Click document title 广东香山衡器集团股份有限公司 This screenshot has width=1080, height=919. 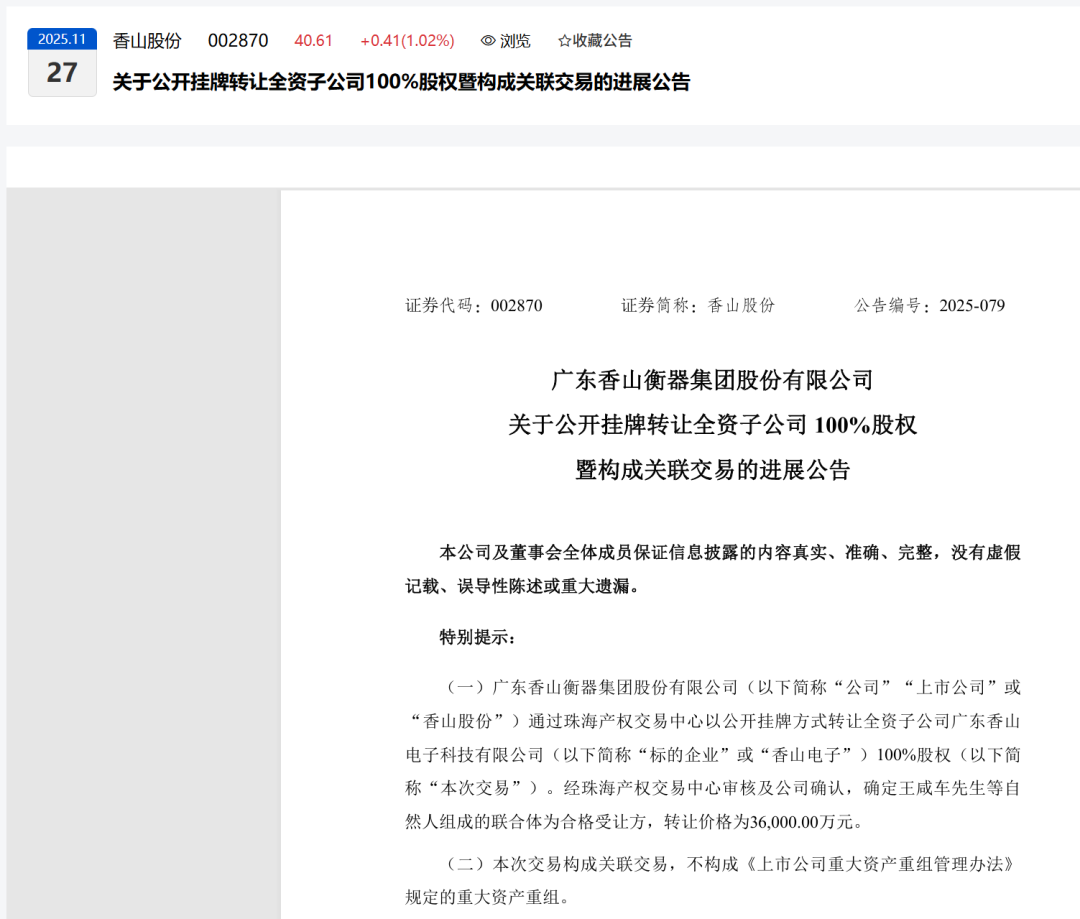(712, 380)
